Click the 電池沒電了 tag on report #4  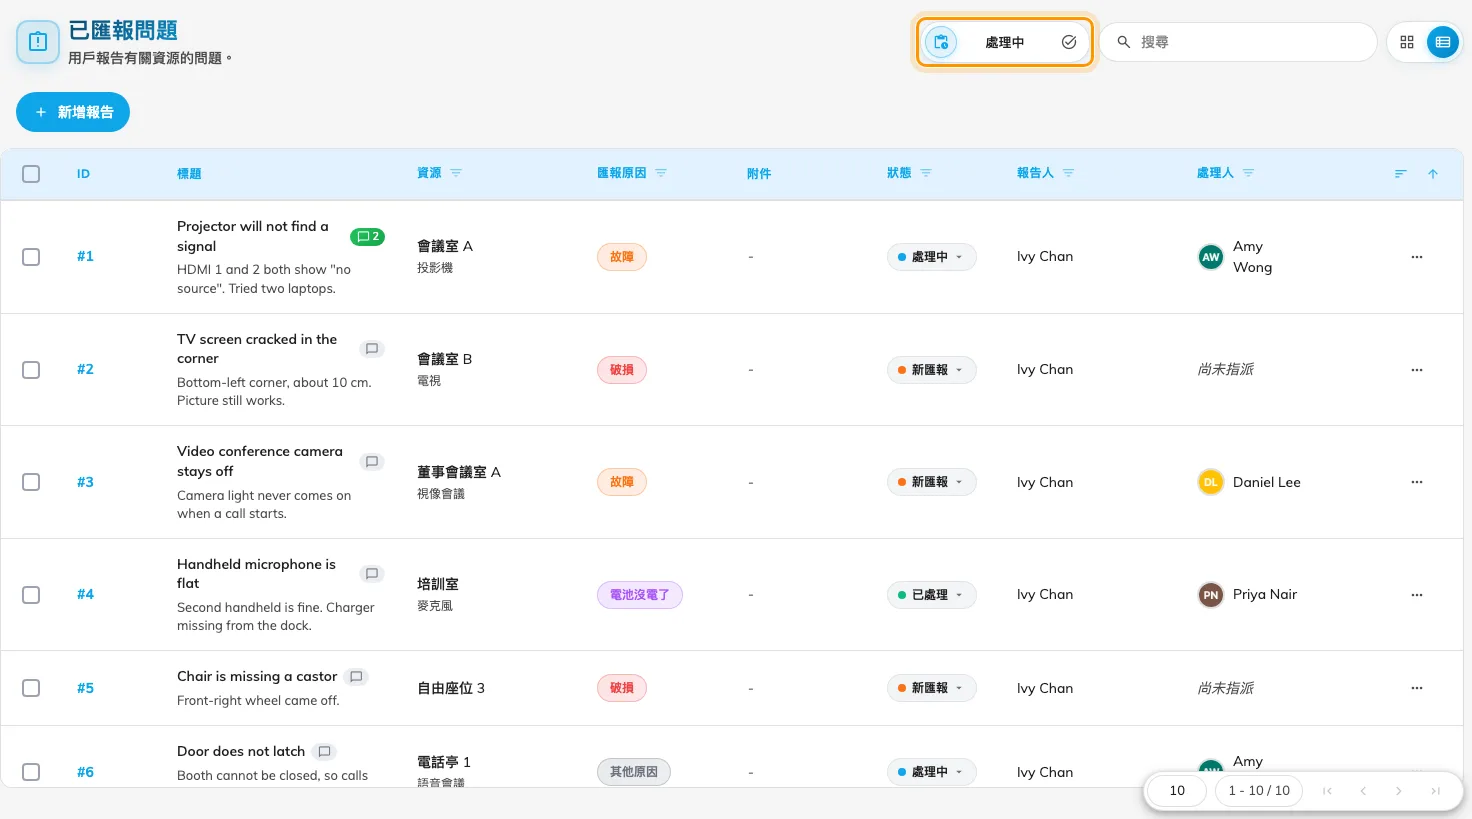[640, 595]
